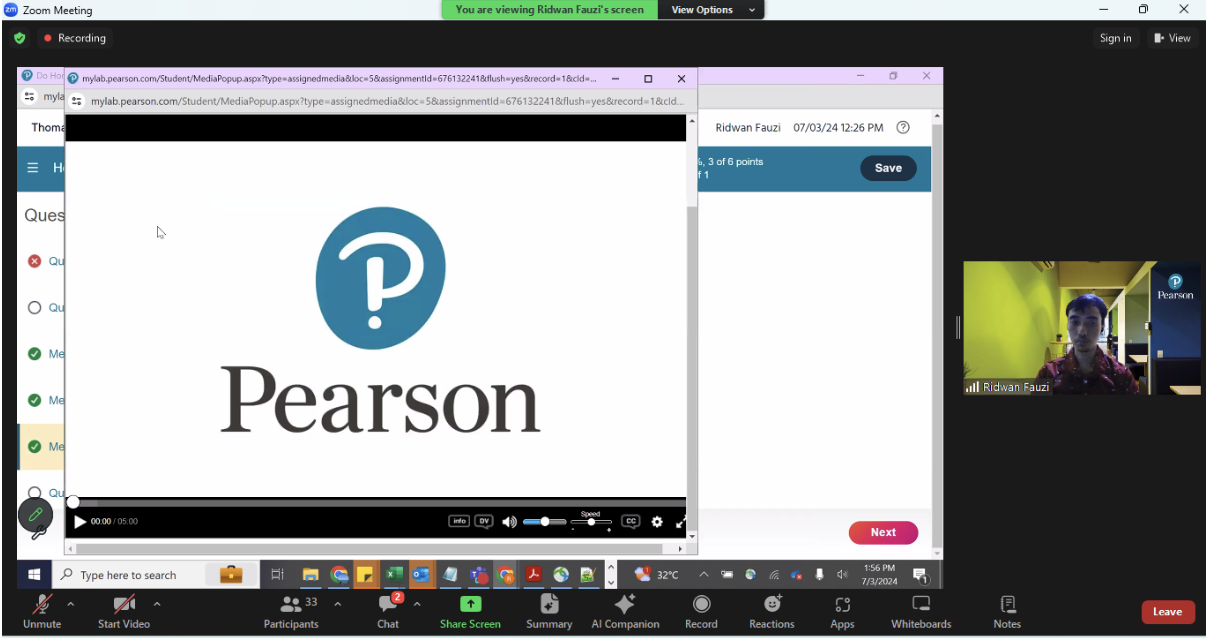Open meeting Notes

[1007, 610]
